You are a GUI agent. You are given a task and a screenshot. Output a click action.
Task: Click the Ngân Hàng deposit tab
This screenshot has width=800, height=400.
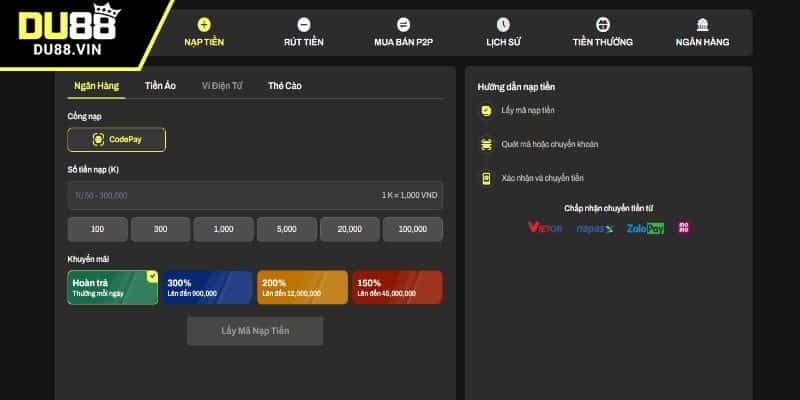click(96, 86)
